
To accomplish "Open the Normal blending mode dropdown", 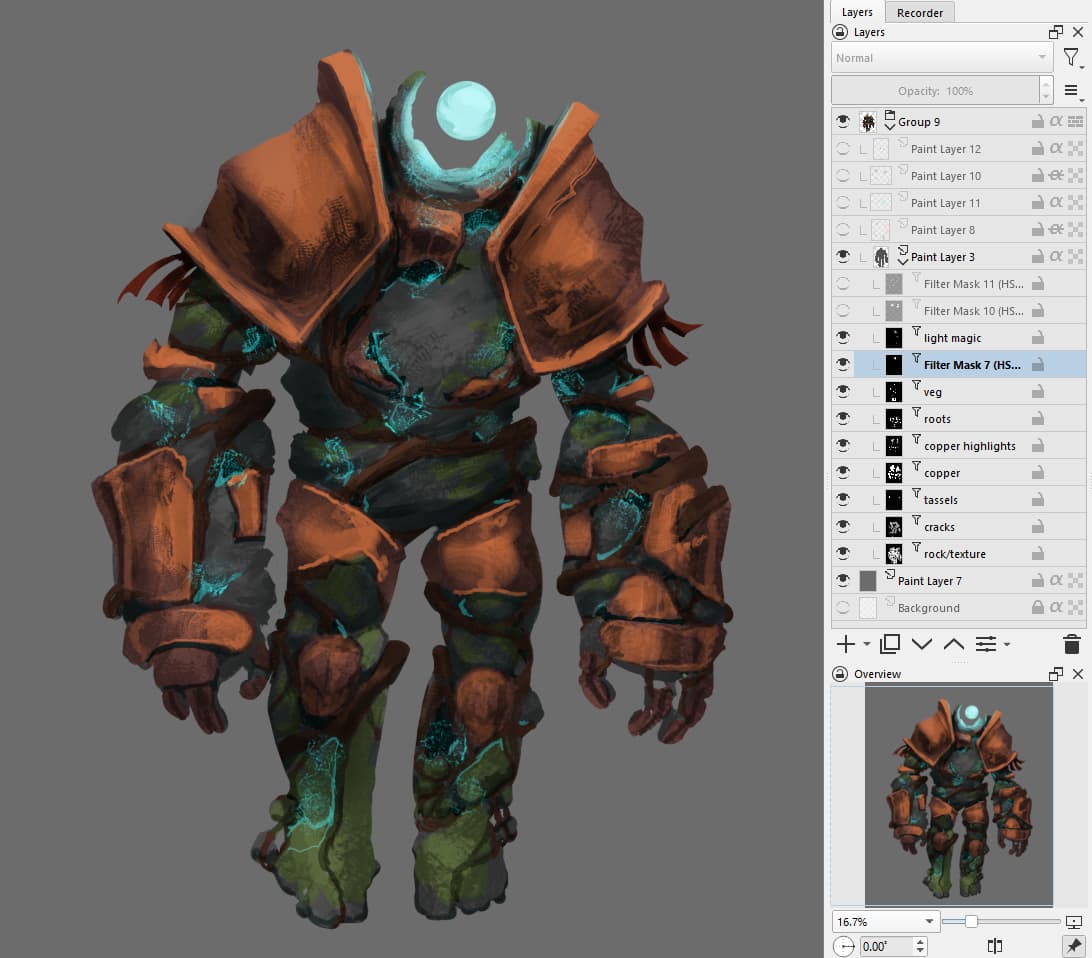I will click(x=941, y=58).
